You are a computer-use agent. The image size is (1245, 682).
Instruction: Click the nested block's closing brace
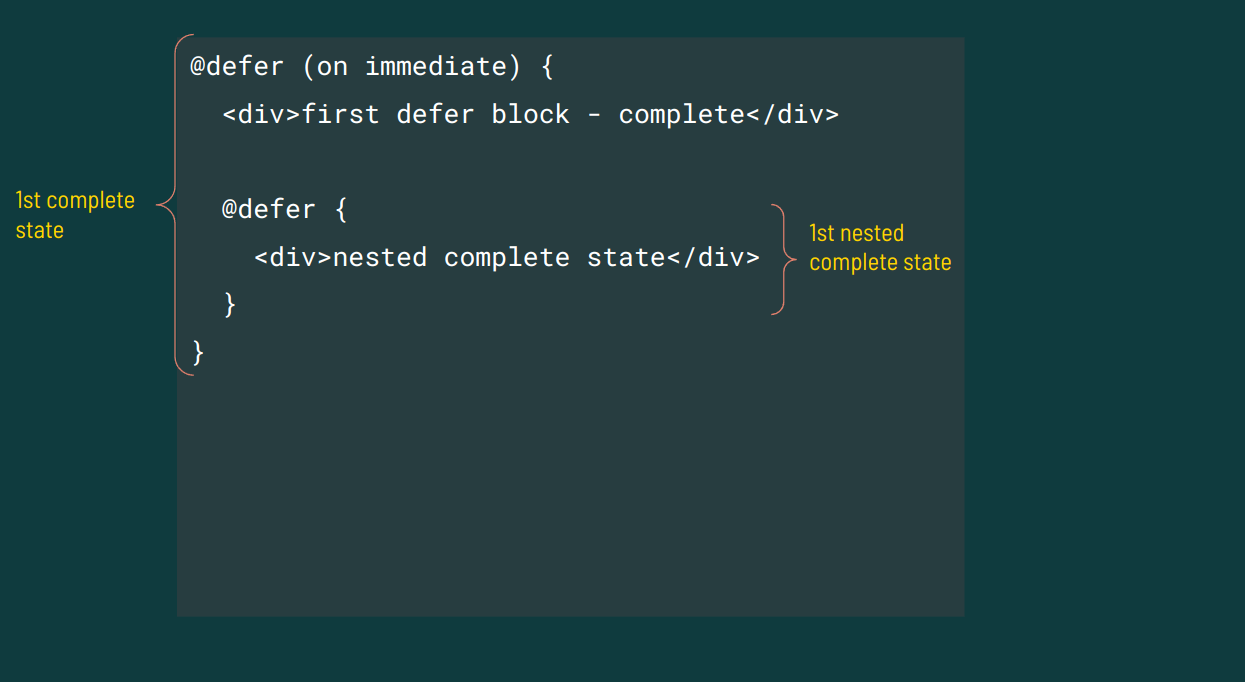[230, 304]
